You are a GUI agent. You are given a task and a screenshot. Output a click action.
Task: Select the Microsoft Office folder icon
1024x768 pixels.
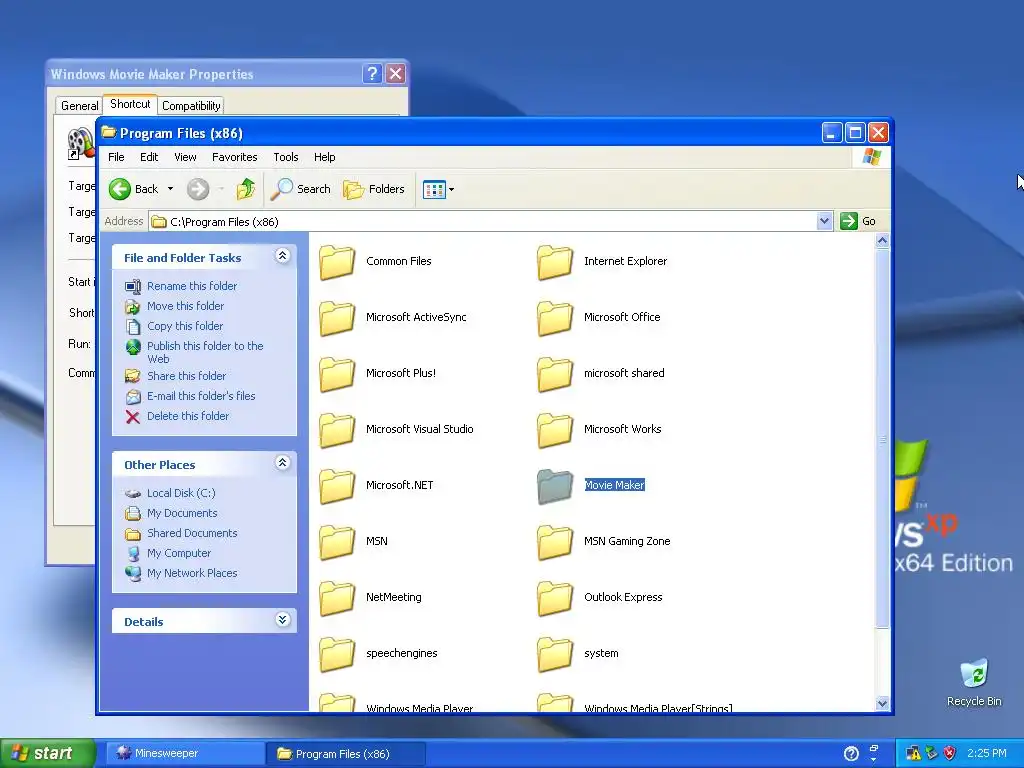[555, 318]
